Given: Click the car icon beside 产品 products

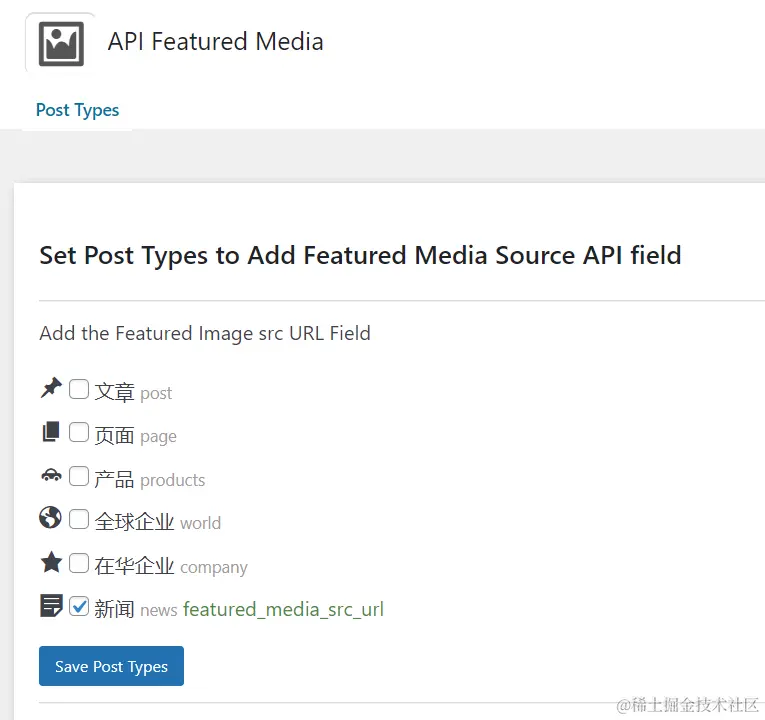Looking at the screenshot, I should (x=51, y=476).
